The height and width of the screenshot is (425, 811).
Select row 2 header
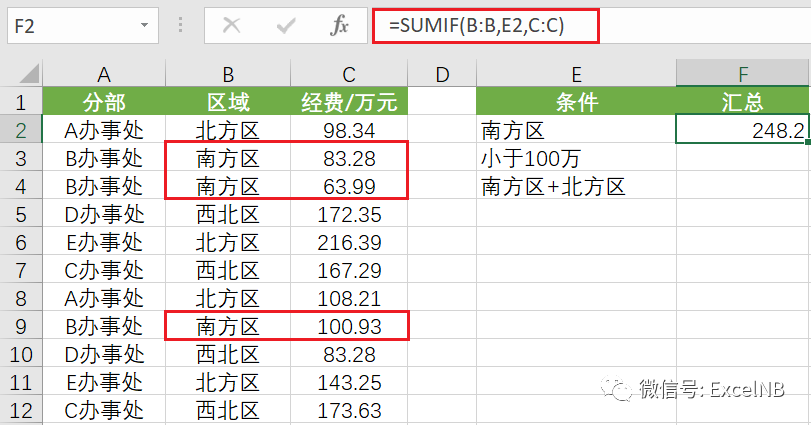21,129
